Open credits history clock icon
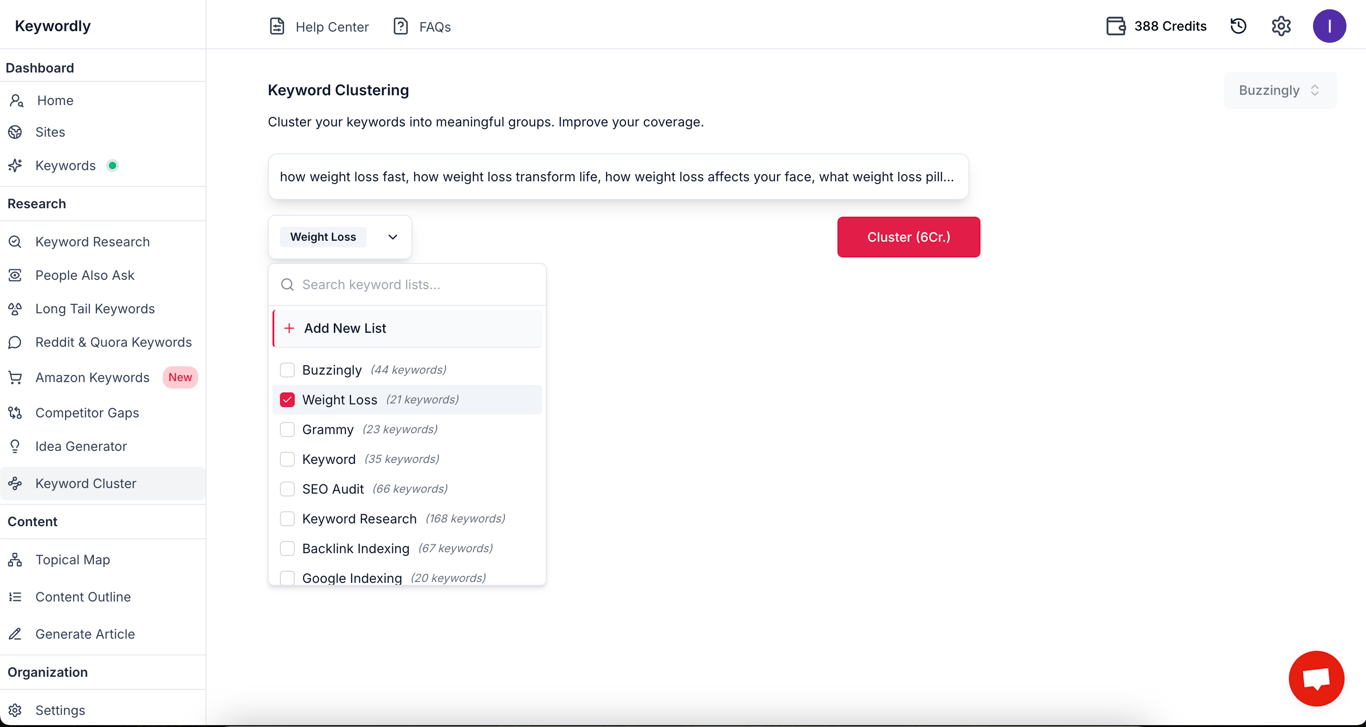Screen dimensions: 1366x727 click(1238, 26)
